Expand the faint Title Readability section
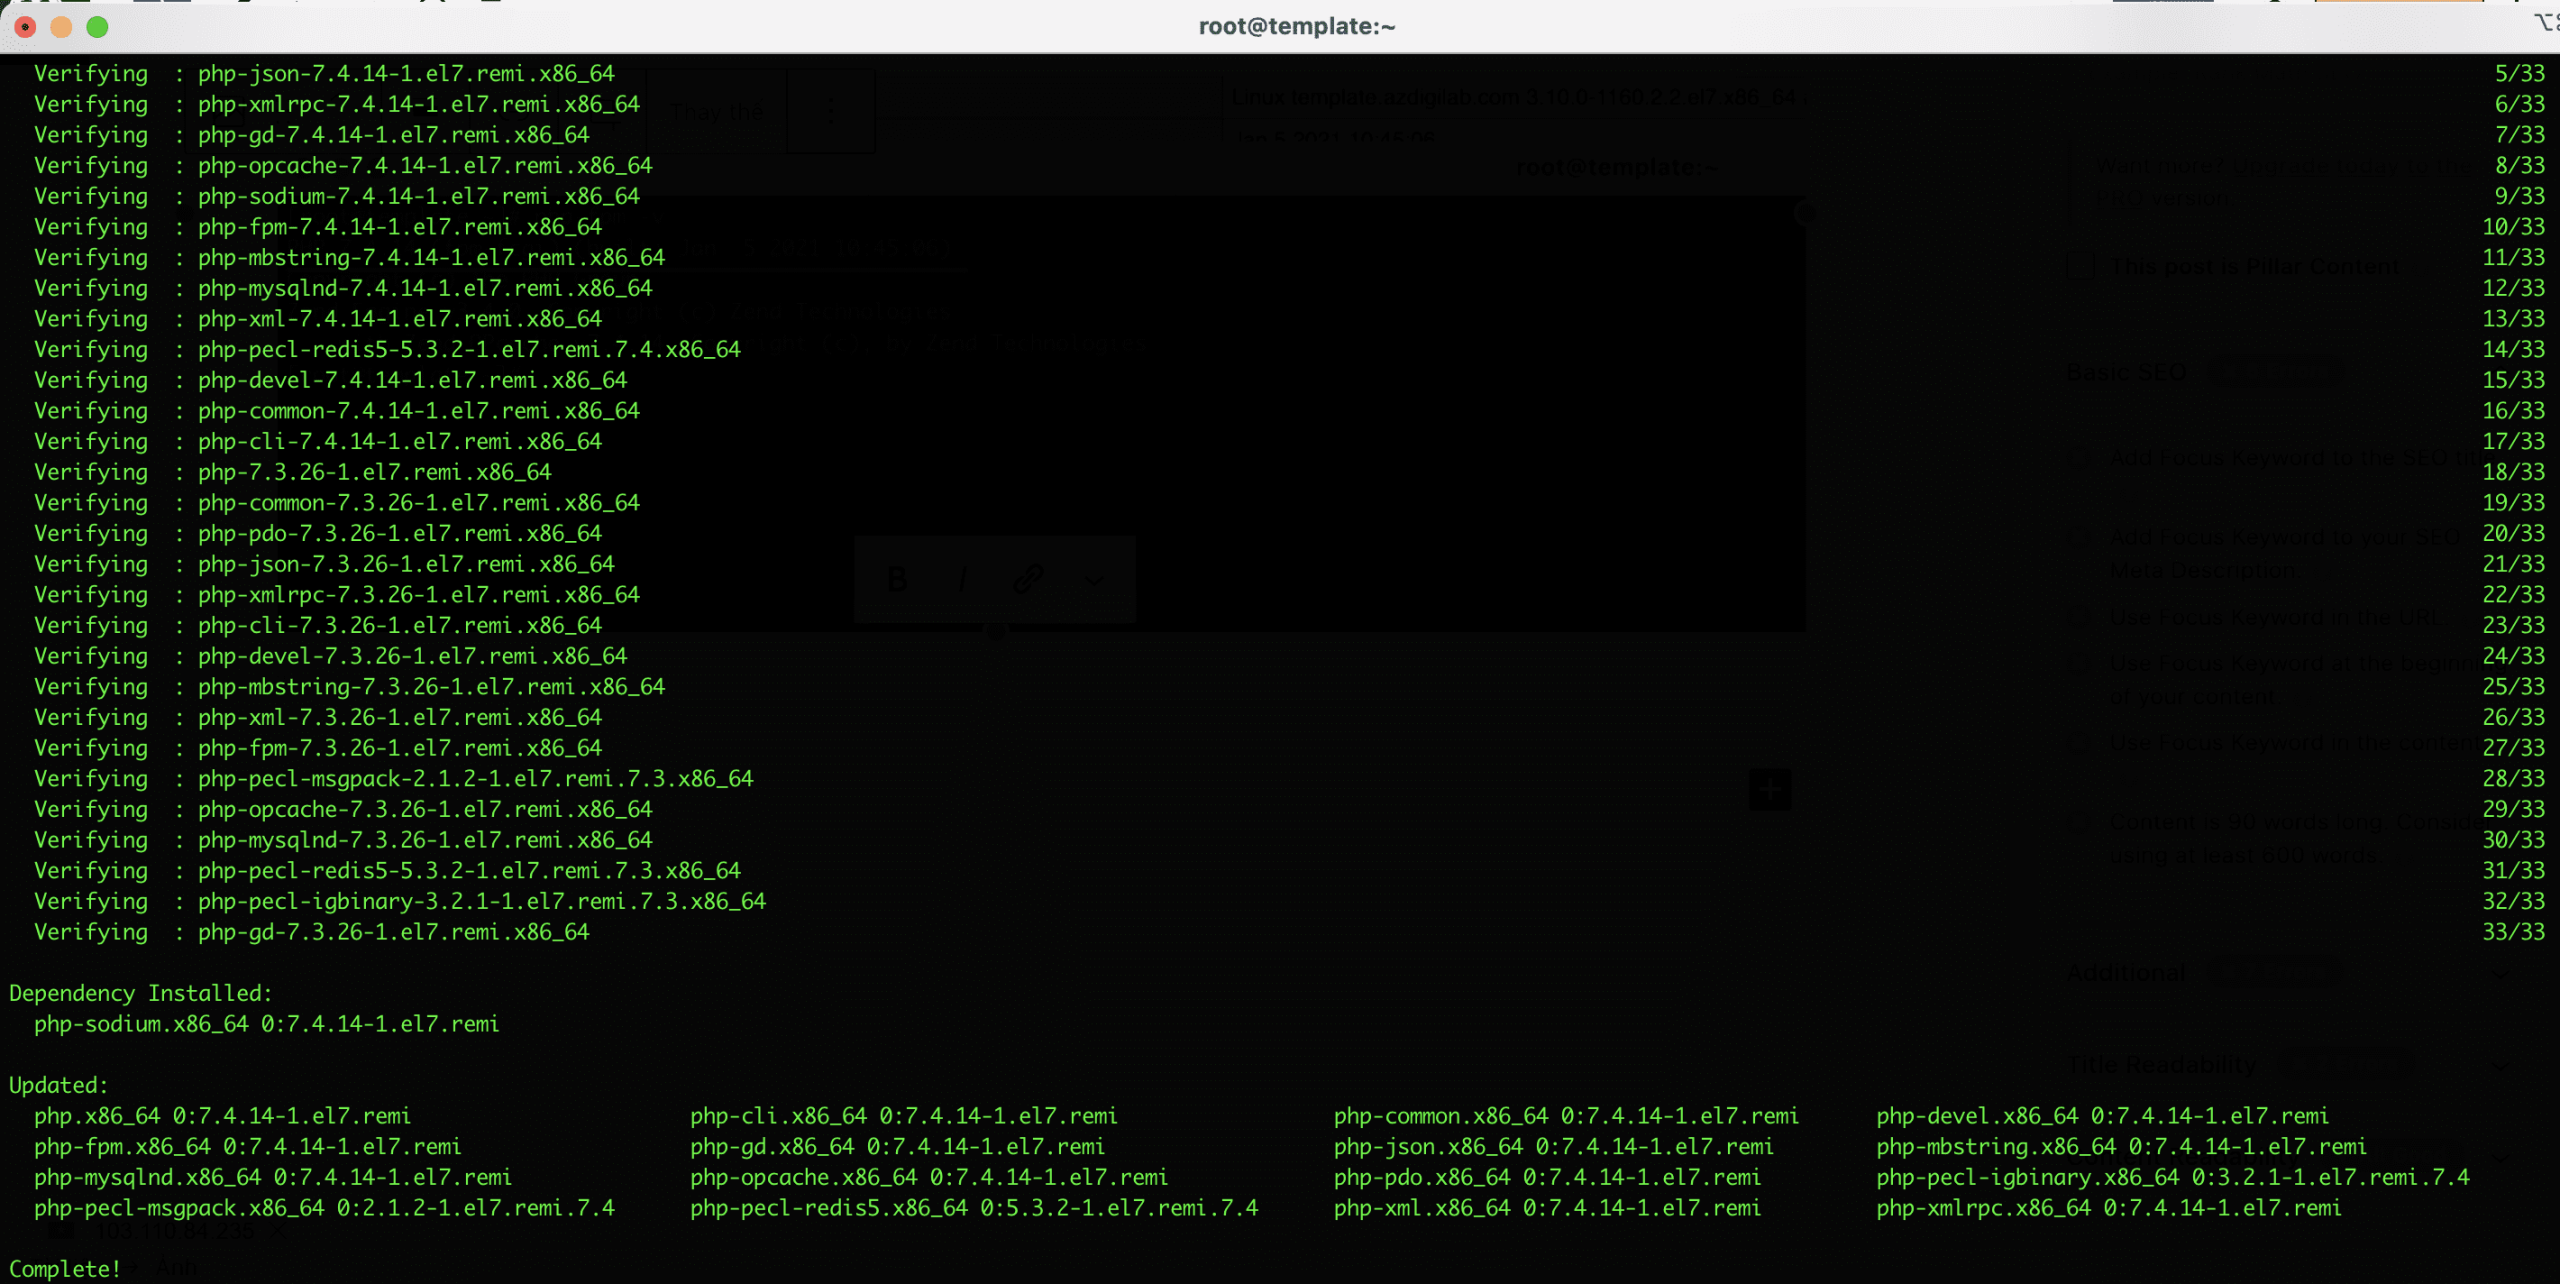 (x=2160, y=1065)
